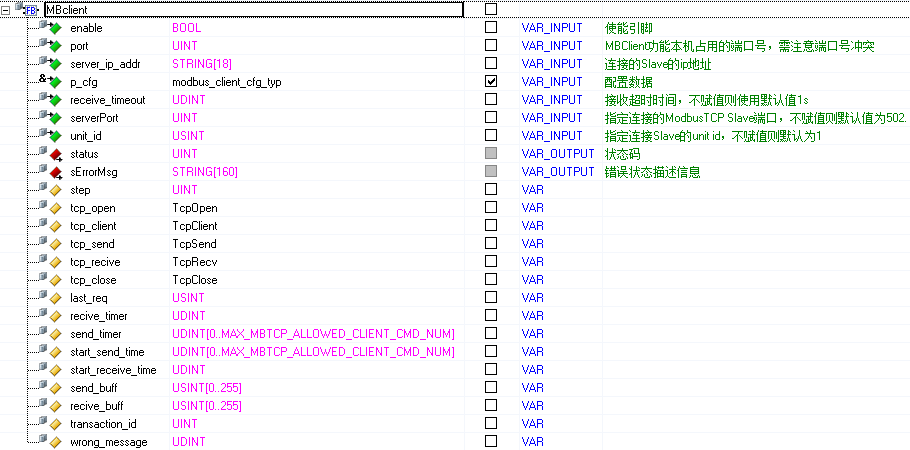
Task: Select the comment '配置数据'
Action: (x=629, y=82)
